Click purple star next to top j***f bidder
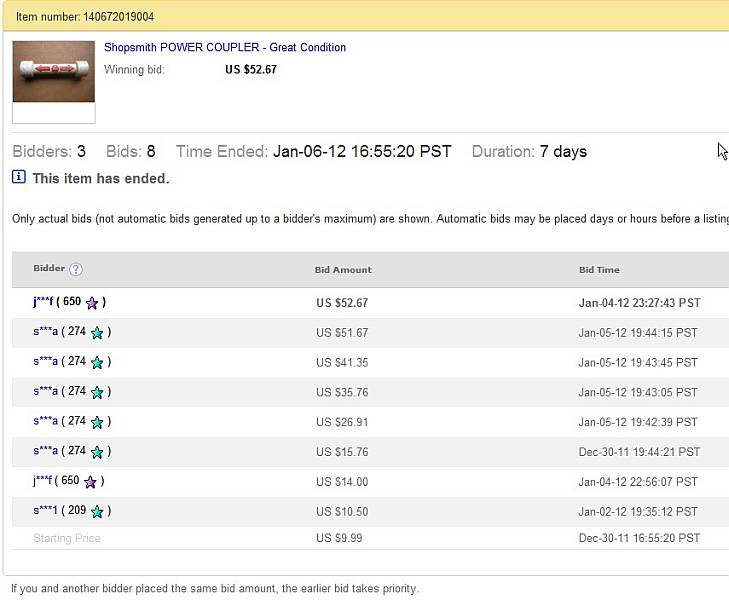This screenshot has width=729, height=600. tap(92, 303)
